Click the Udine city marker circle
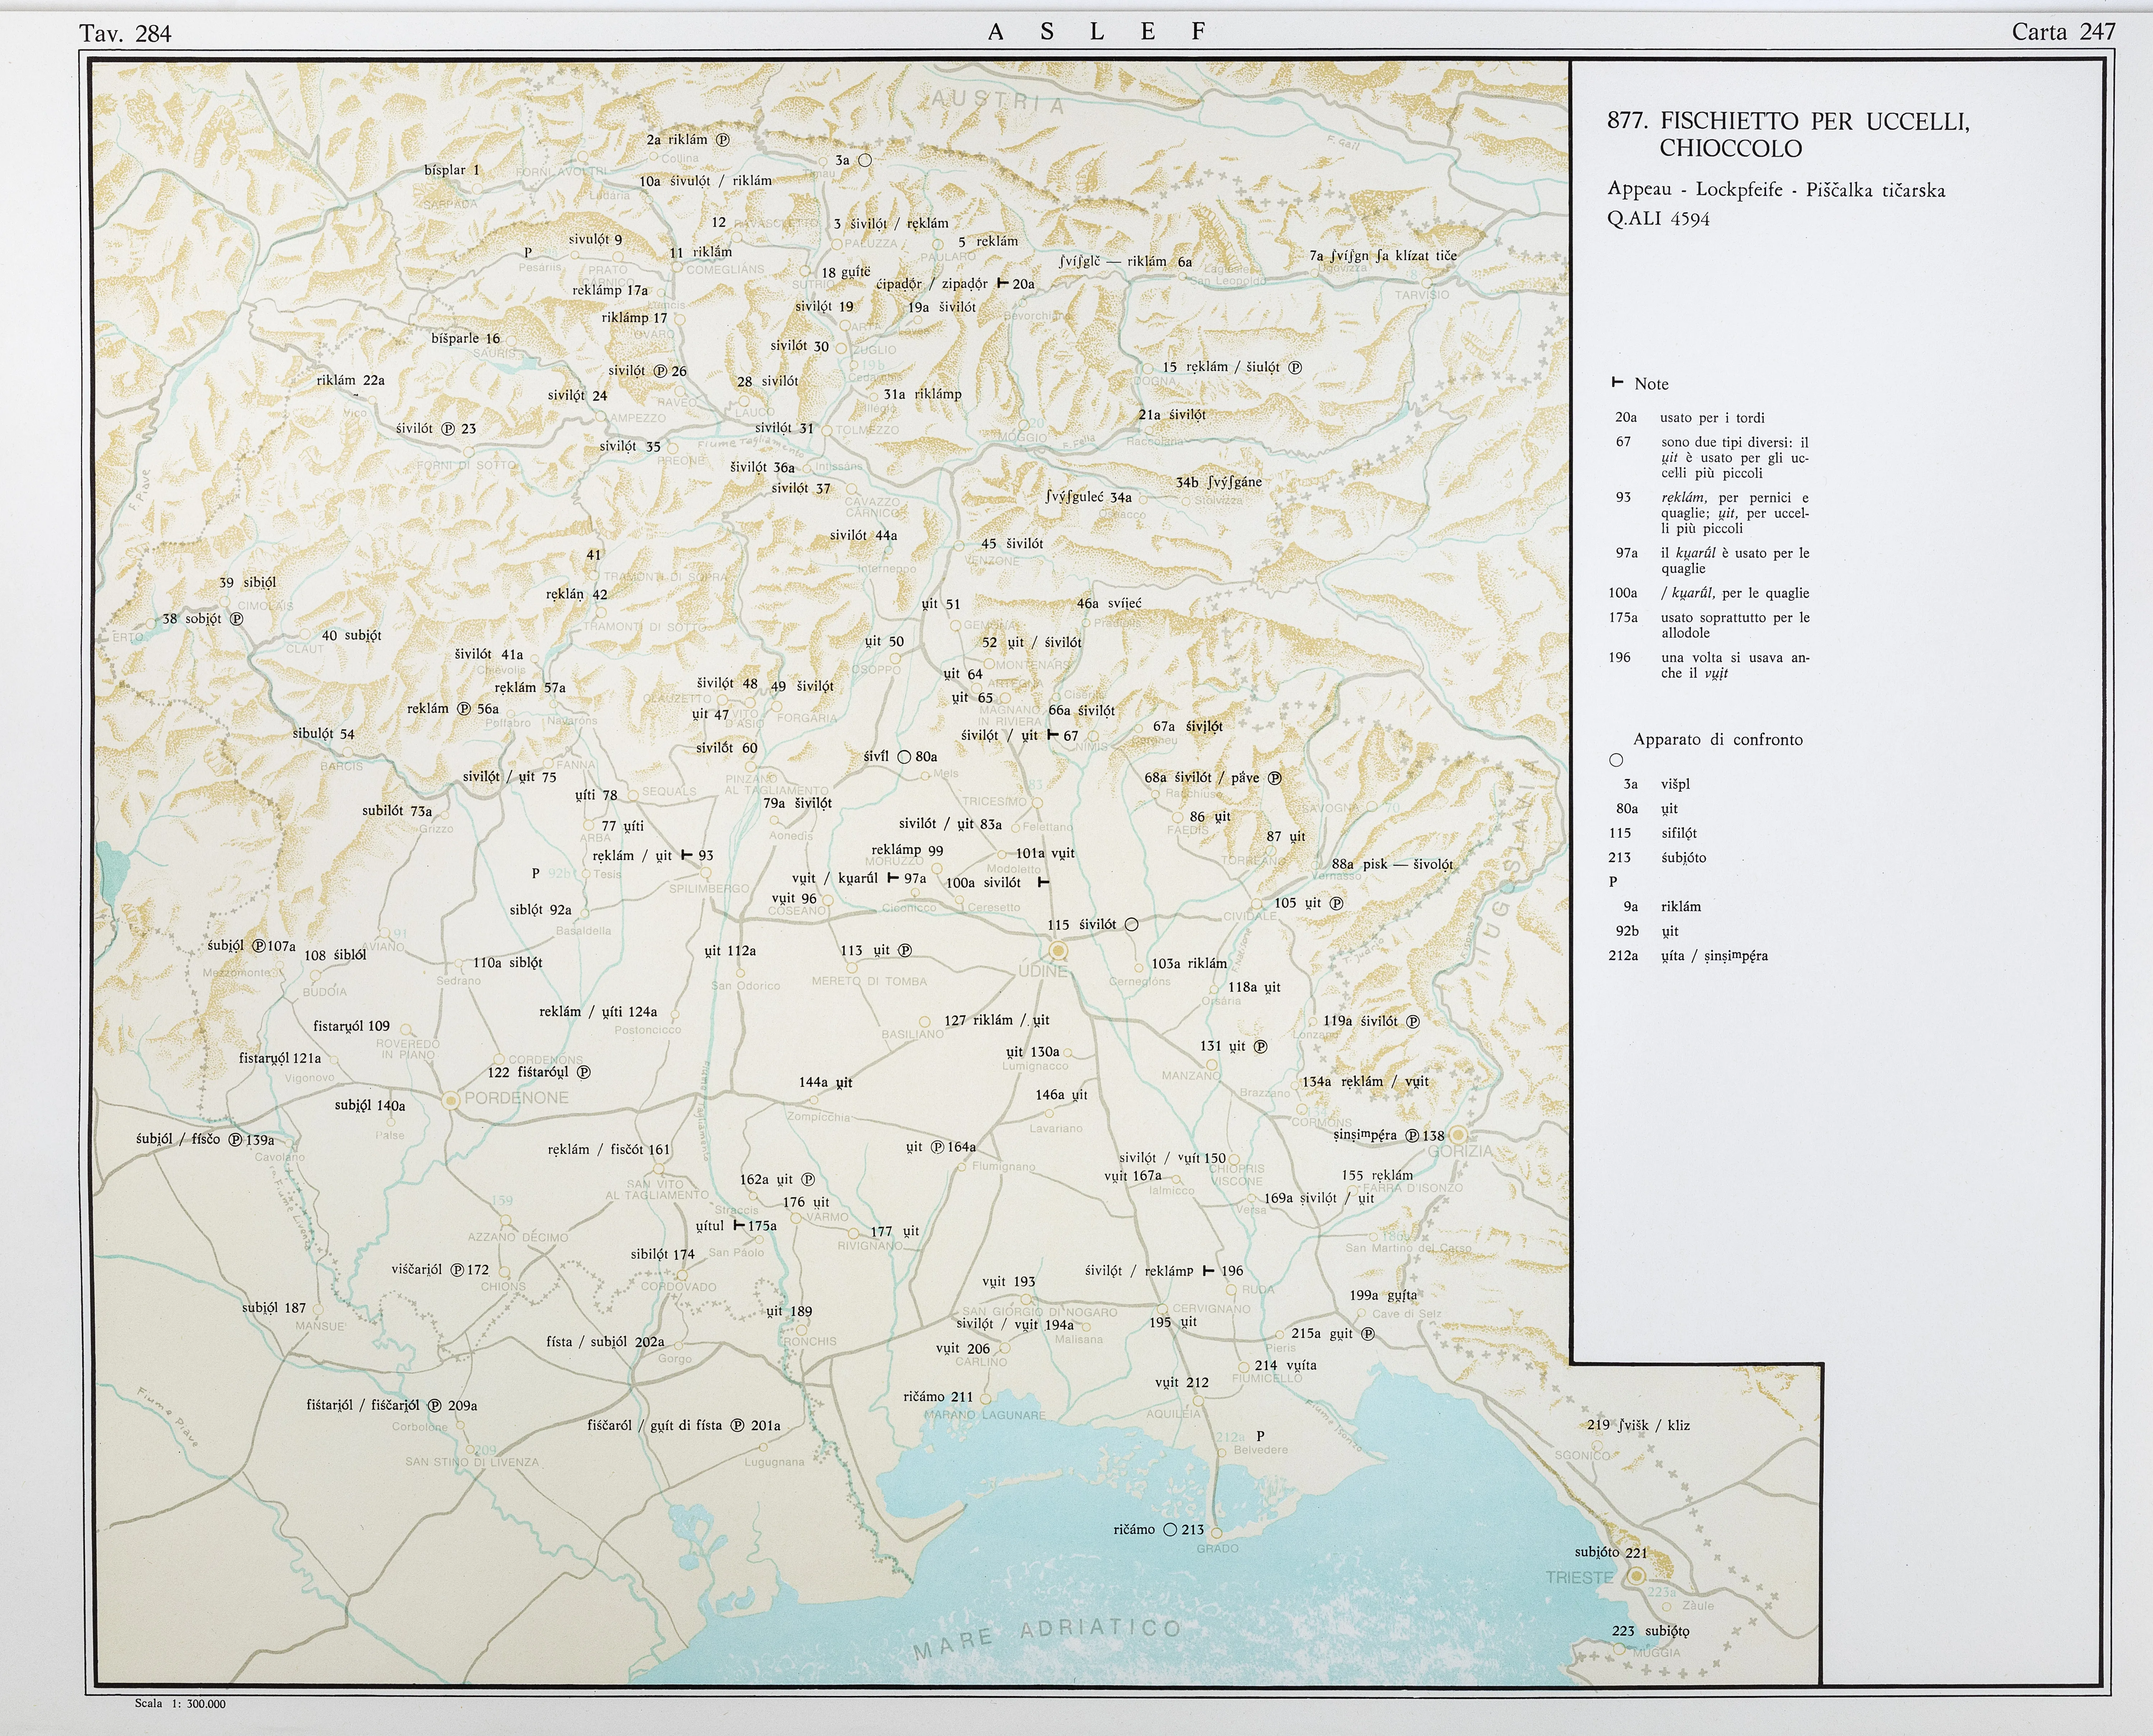 click(x=1058, y=951)
